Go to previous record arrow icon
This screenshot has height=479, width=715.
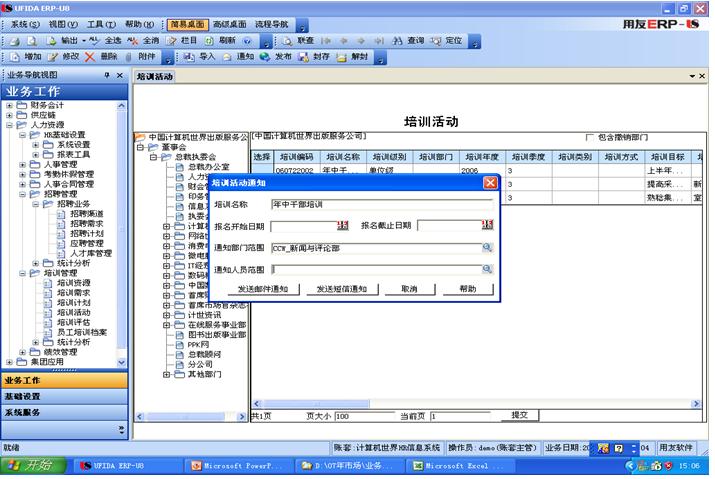pos(344,41)
